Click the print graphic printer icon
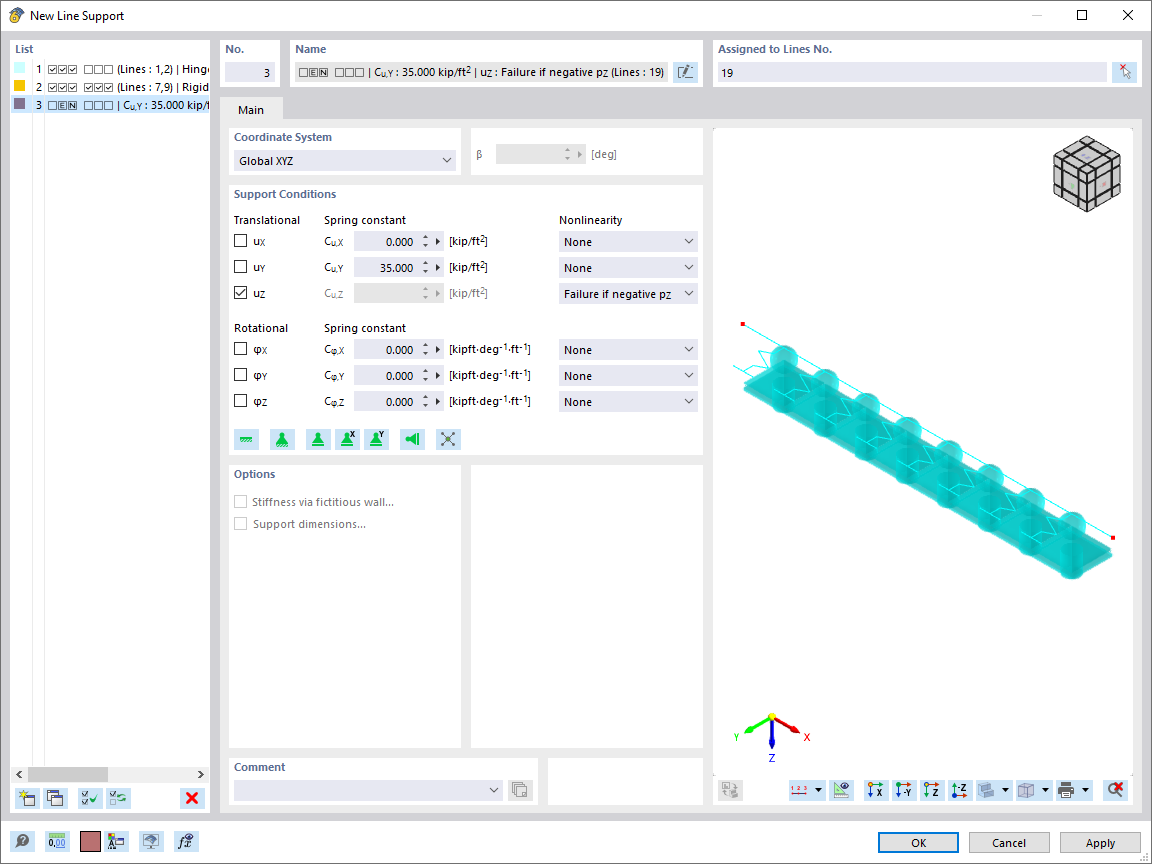The height and width of the screenshot is (864, 1152). (1067, 791)
